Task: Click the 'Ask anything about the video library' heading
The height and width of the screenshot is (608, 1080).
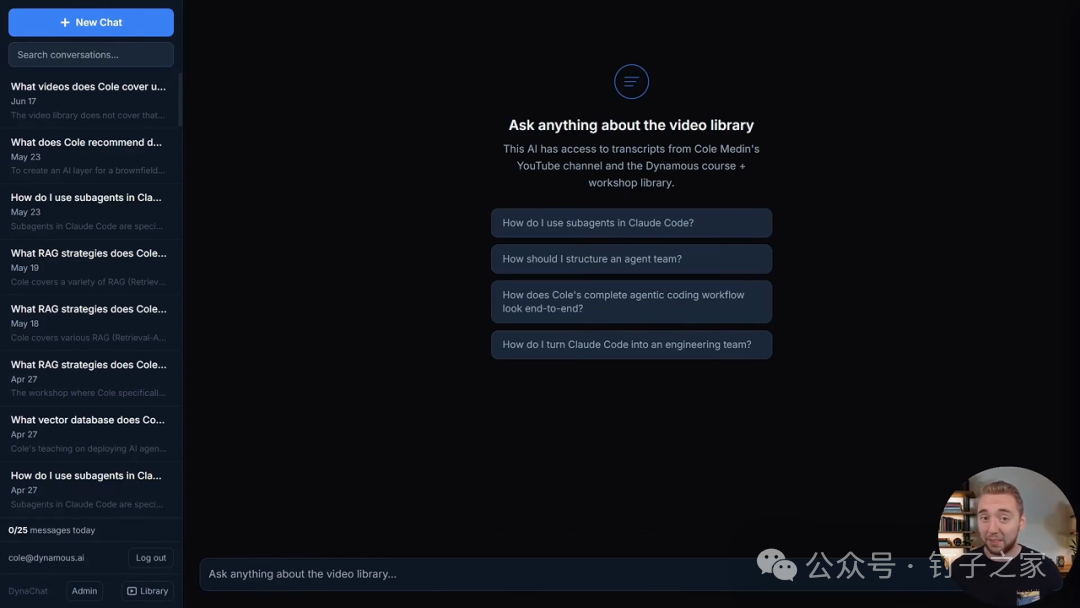Action: pyautogui.click(x=631, y=125)
